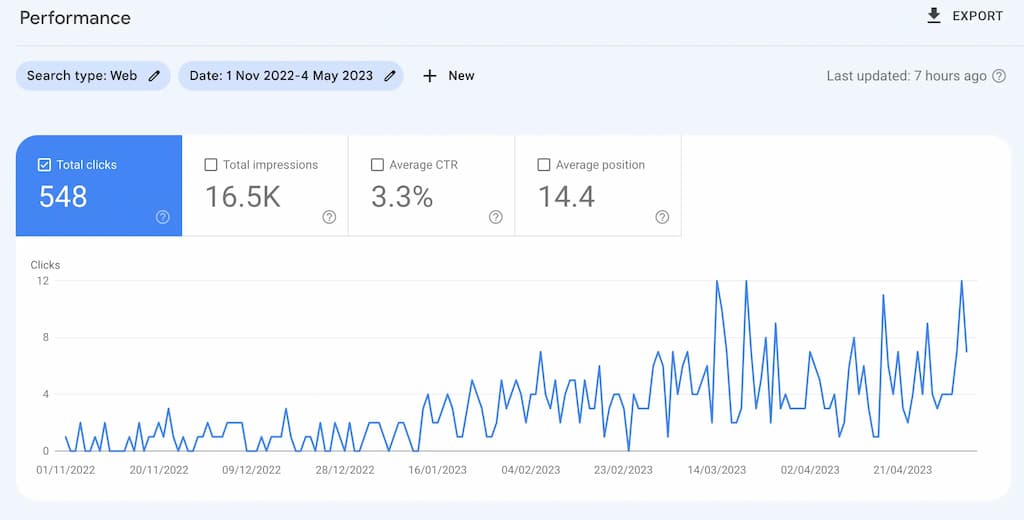This screenshot has width=1024, height=520.
Task: Click the pencil icon on Search type filter
Action: coord(154,76)
